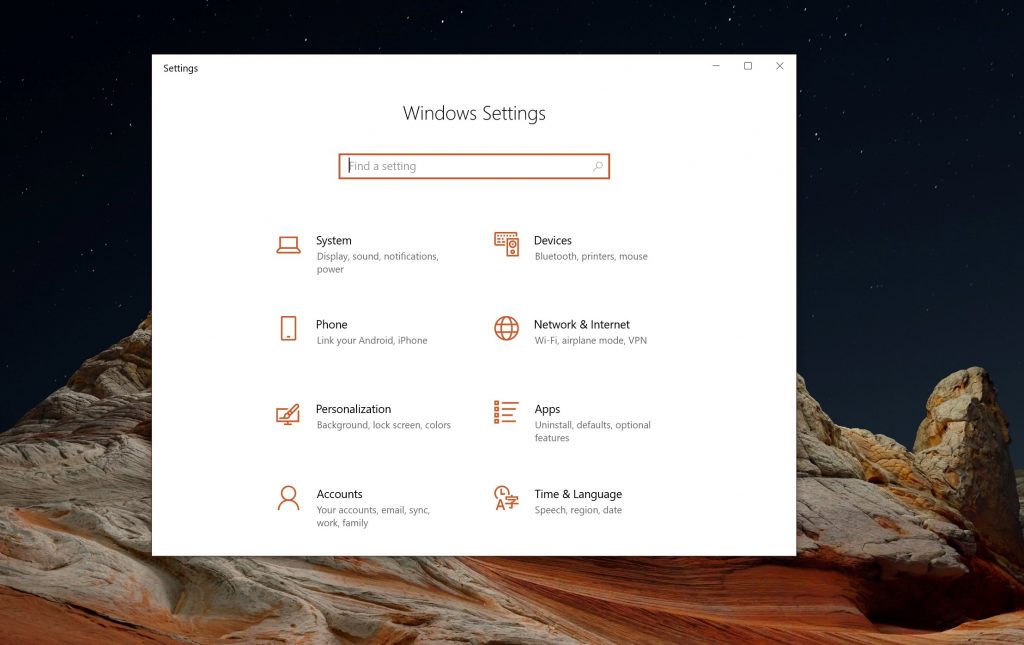This screenshot has height=645, width=1024.
Task: Click the Settings title bar label
Action: click(x=180, y=69)
